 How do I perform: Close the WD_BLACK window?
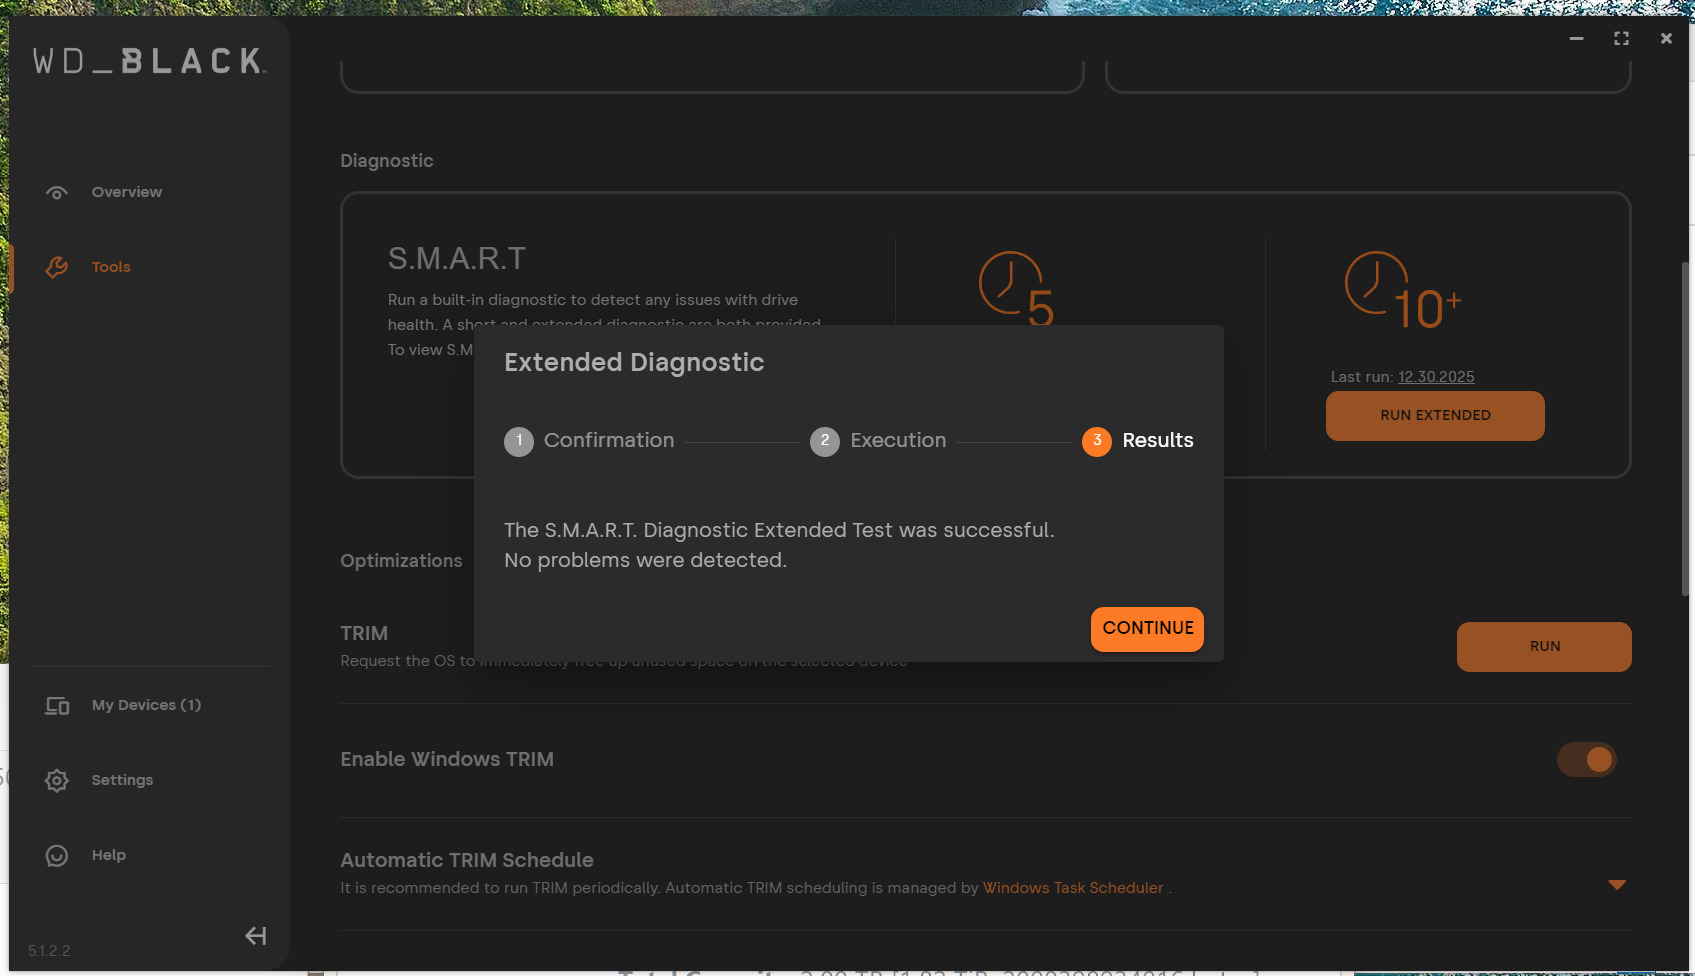point(1666,38)
